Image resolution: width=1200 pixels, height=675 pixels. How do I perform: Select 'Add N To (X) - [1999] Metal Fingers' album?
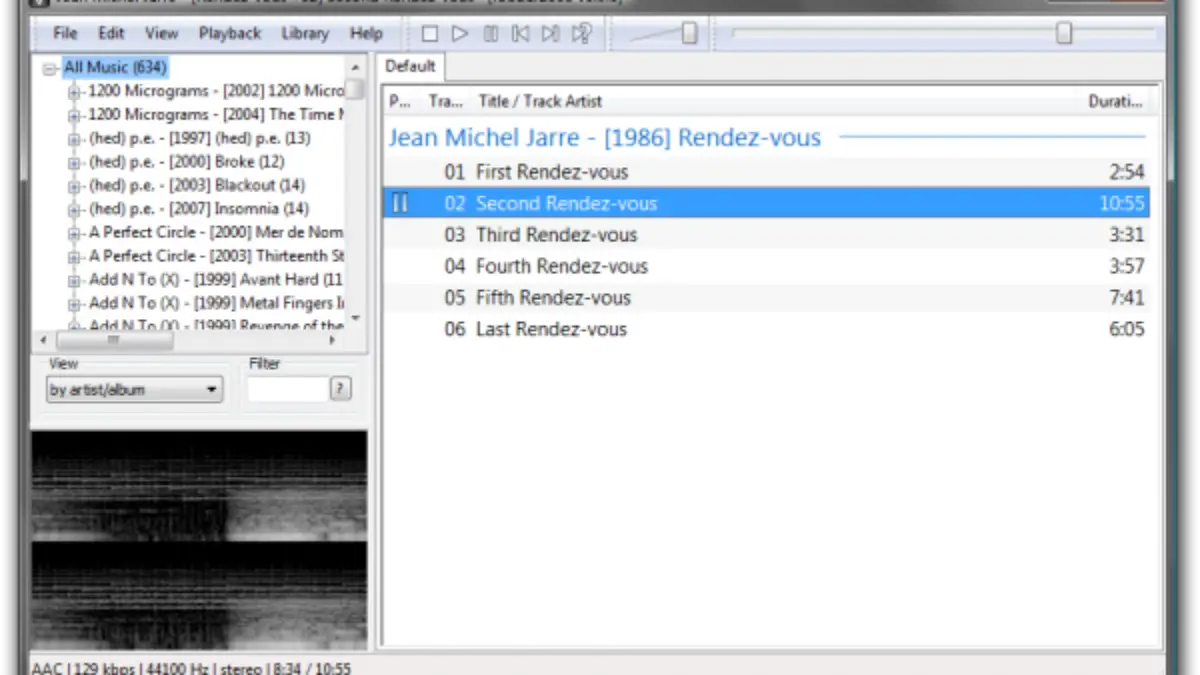point(216,303)
